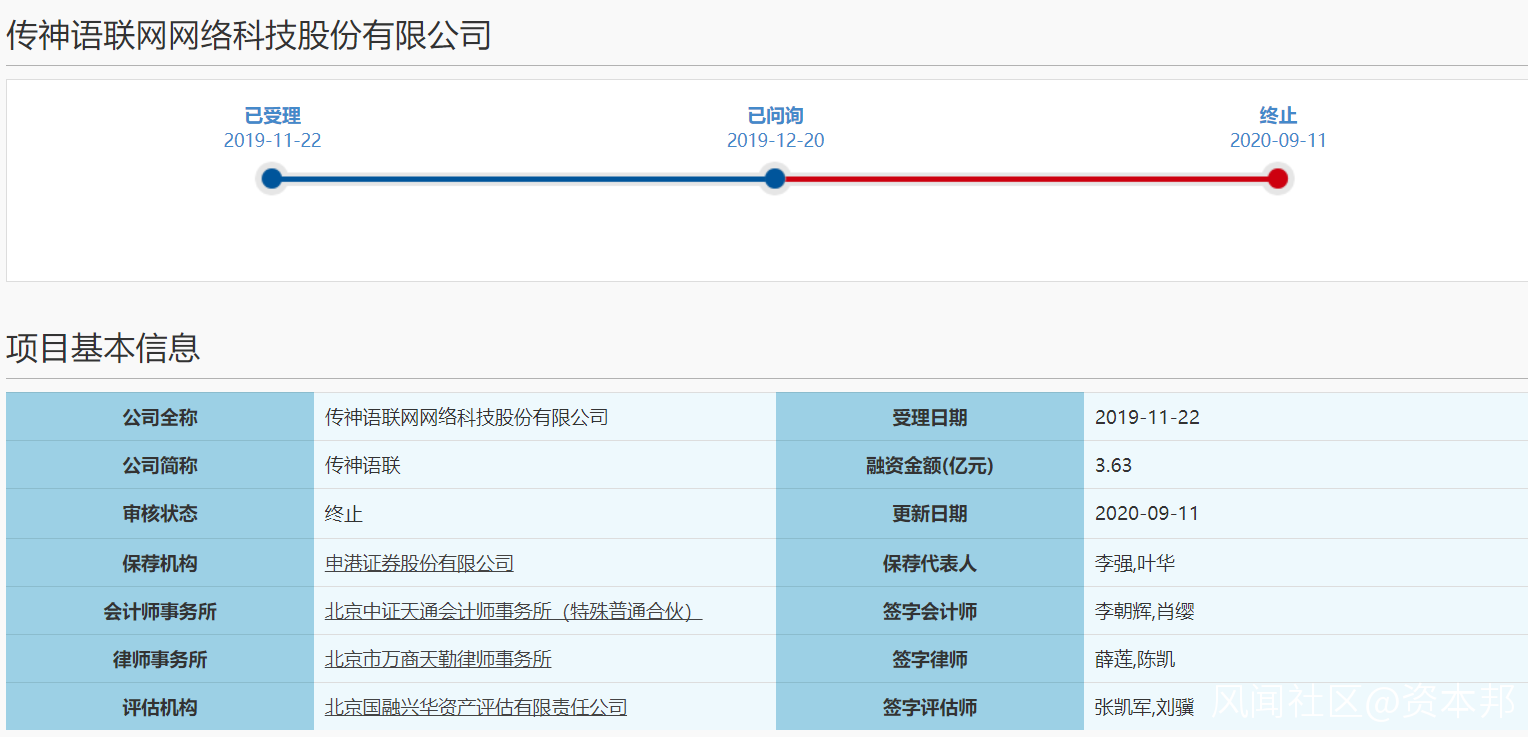The image size is (1528, 737).
Task: Click the 公司全称 header cell
Action: click(x=160, y=417)
